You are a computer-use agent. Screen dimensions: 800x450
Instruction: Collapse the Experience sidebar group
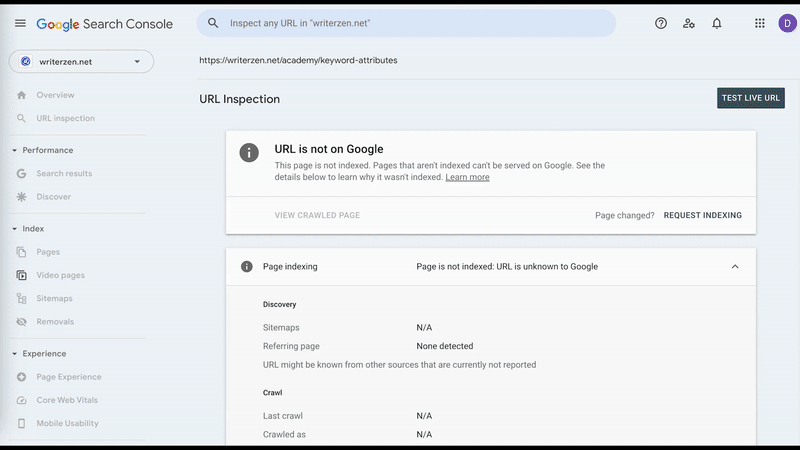[x=14, y=353]
